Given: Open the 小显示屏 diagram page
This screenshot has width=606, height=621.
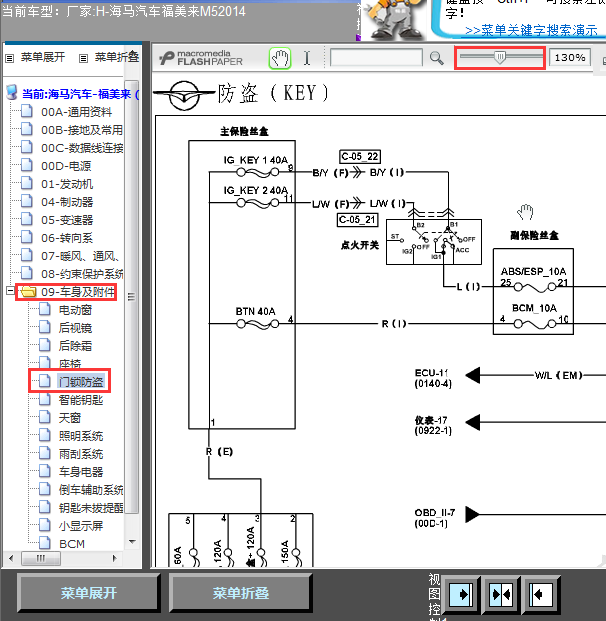Looking at the screenshot, I should 81,526.
